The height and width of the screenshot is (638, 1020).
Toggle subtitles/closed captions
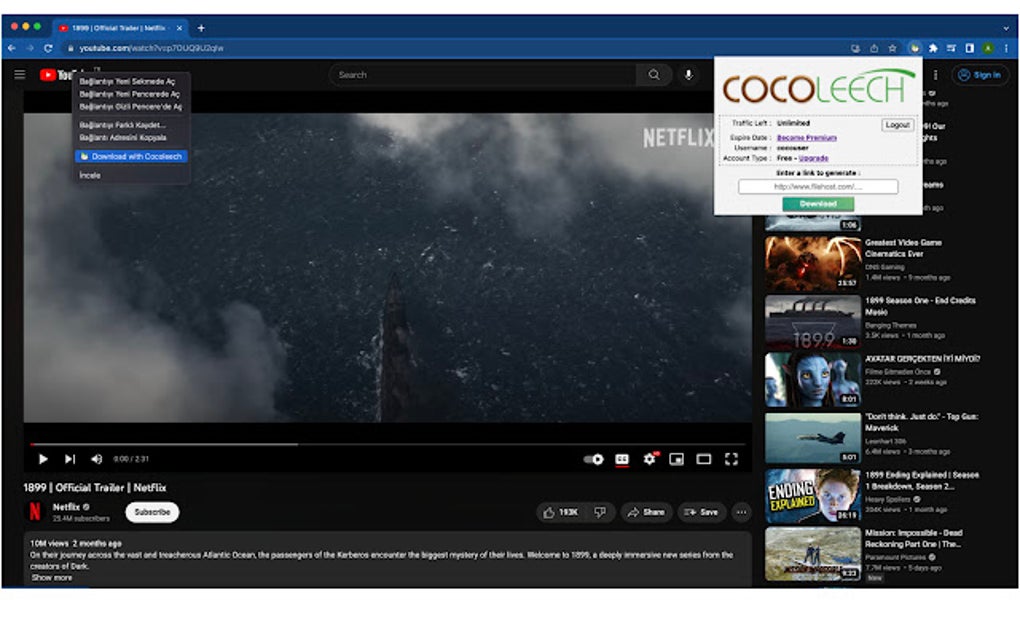pos(622,459)
